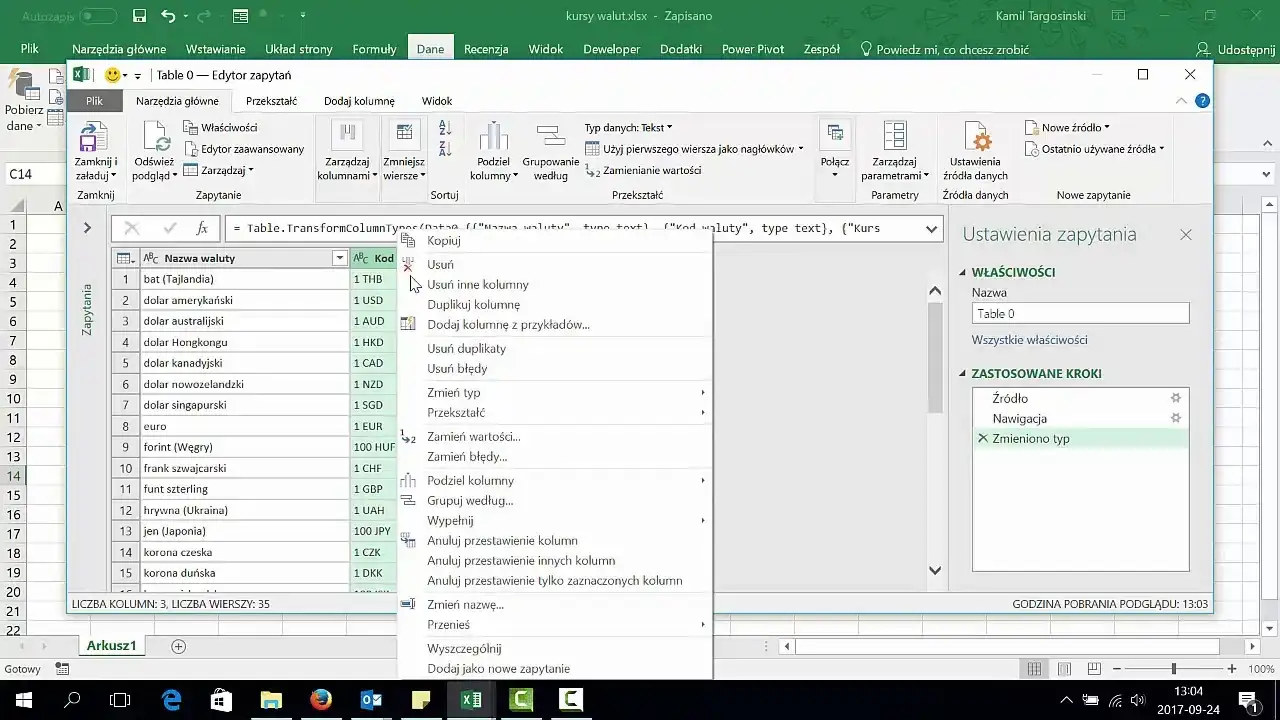
Task: Open Ustawienia źródła danych
Action: point(975,138)
